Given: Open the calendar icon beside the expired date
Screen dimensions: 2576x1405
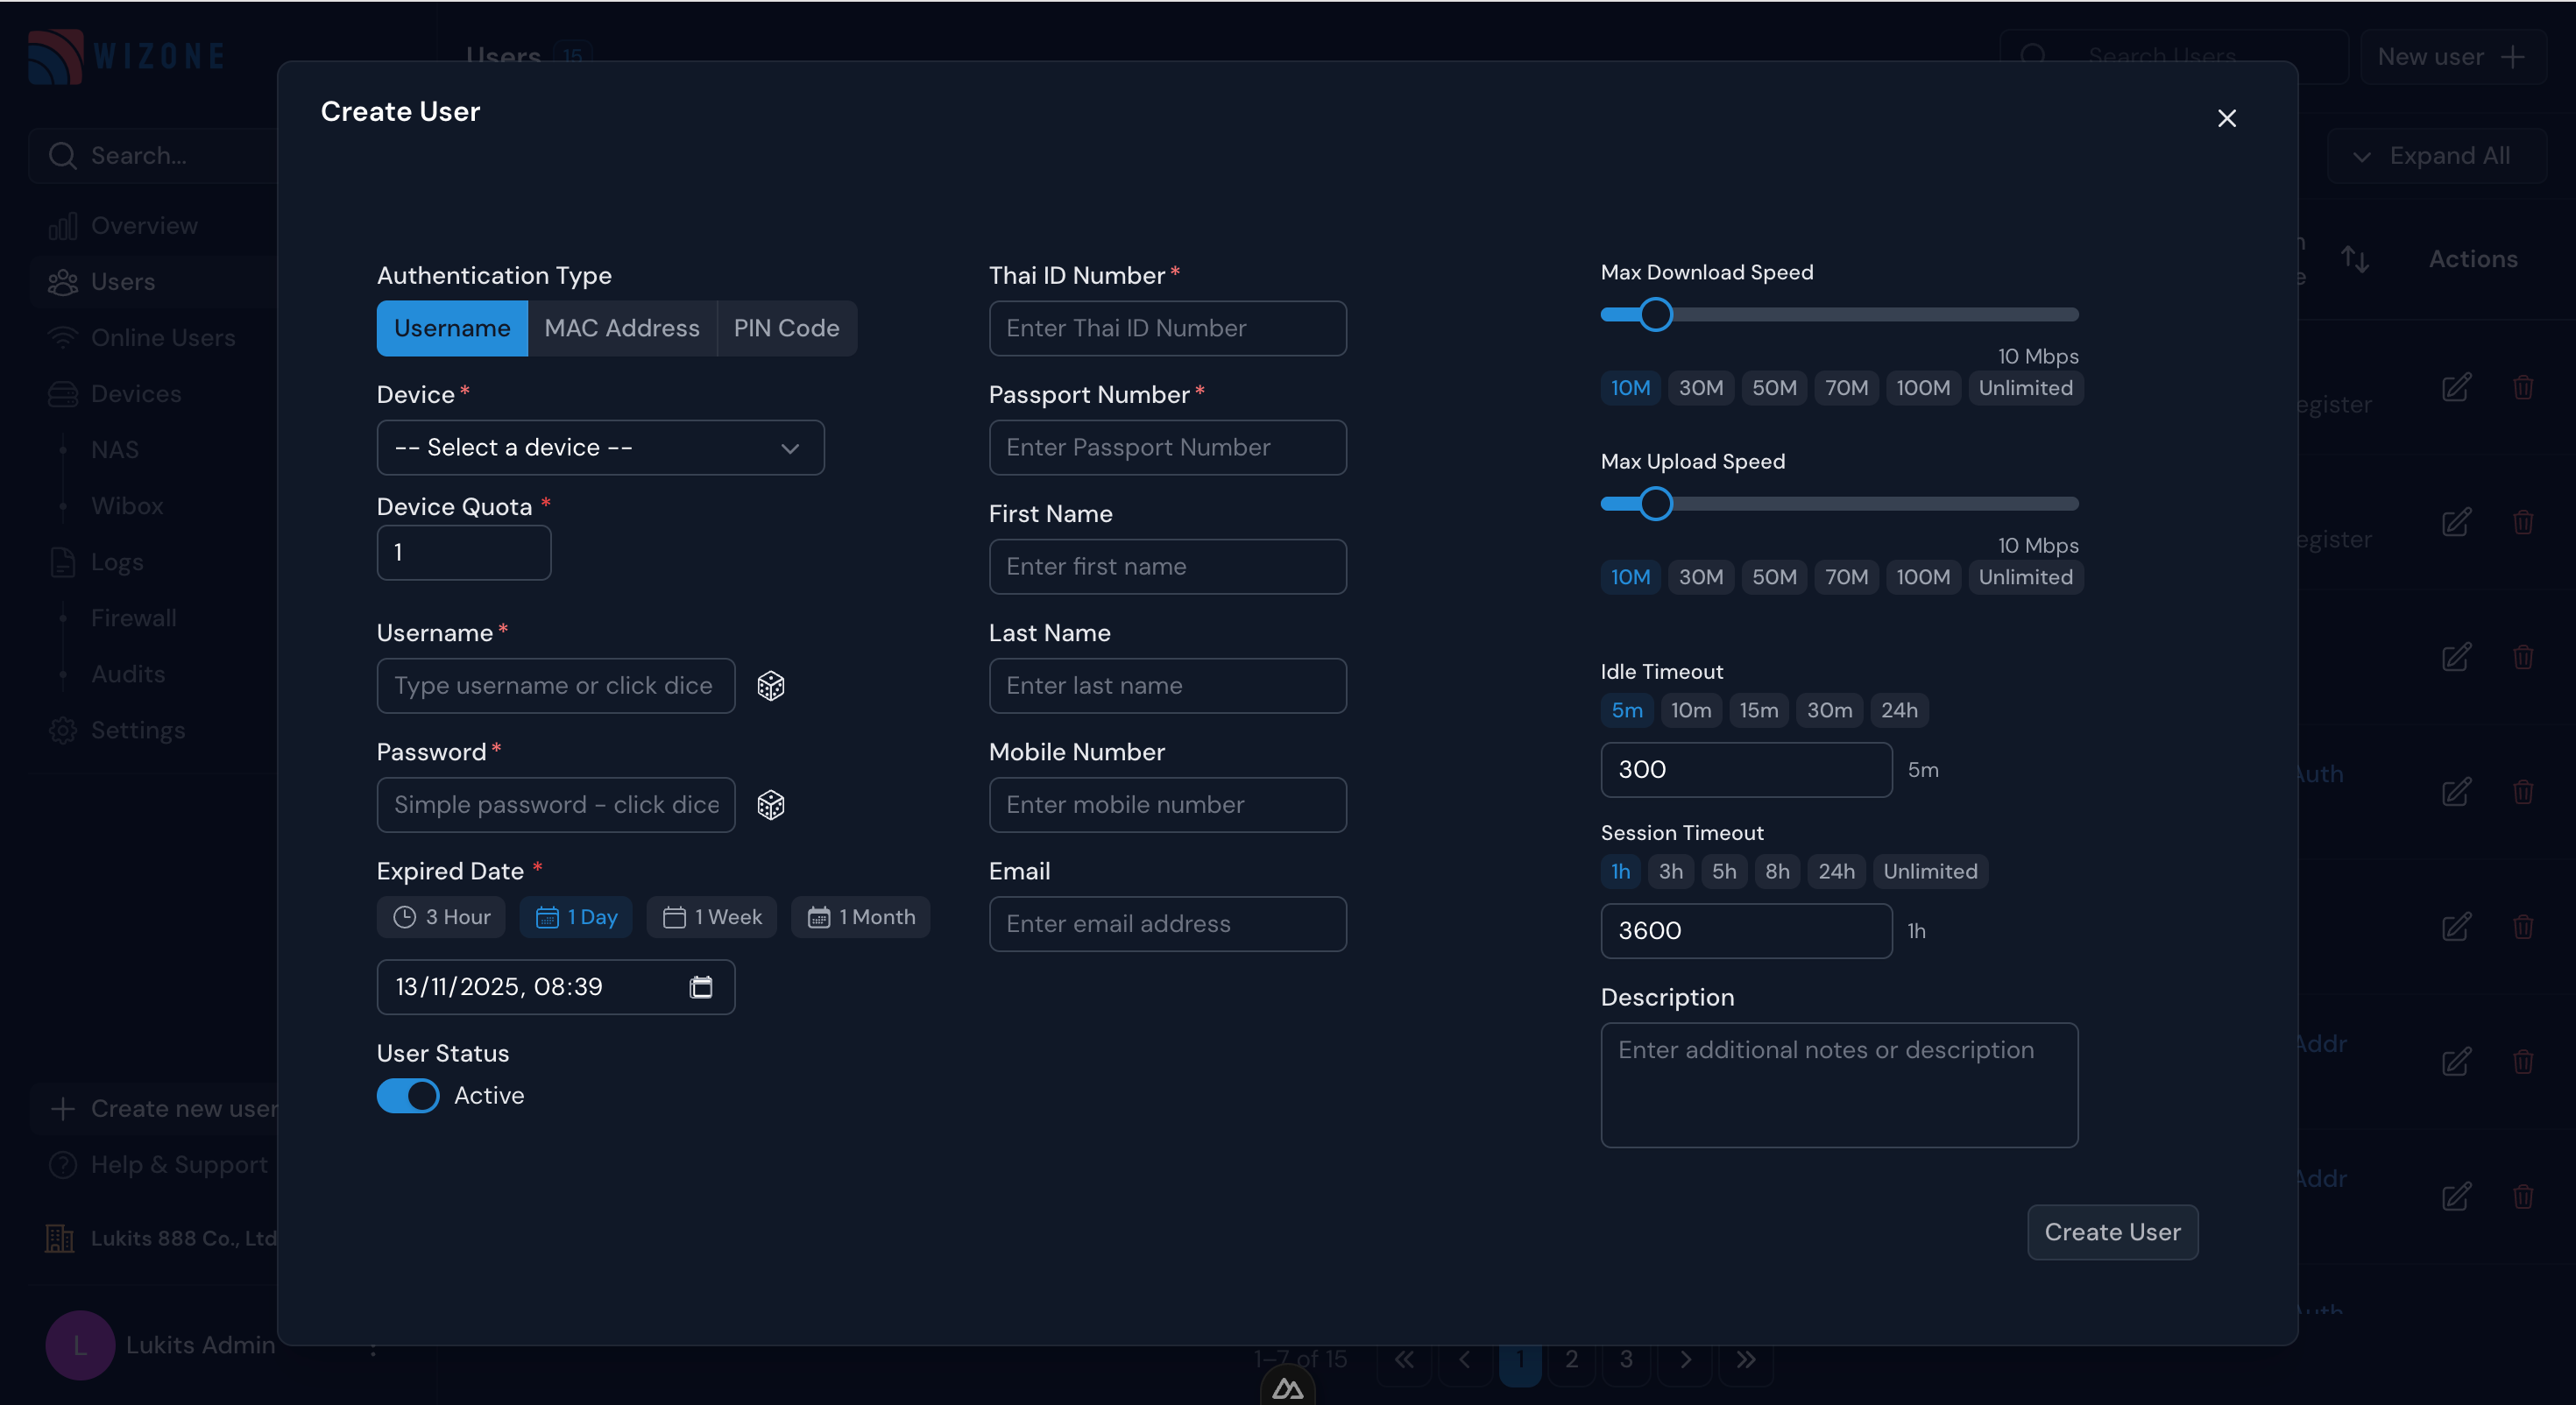Looking at the screenshot, I should (701, 987).
